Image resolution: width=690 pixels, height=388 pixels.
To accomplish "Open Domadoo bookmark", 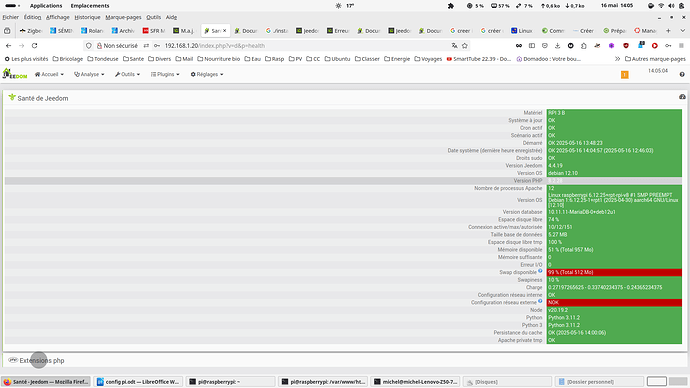I will point(549,59).
